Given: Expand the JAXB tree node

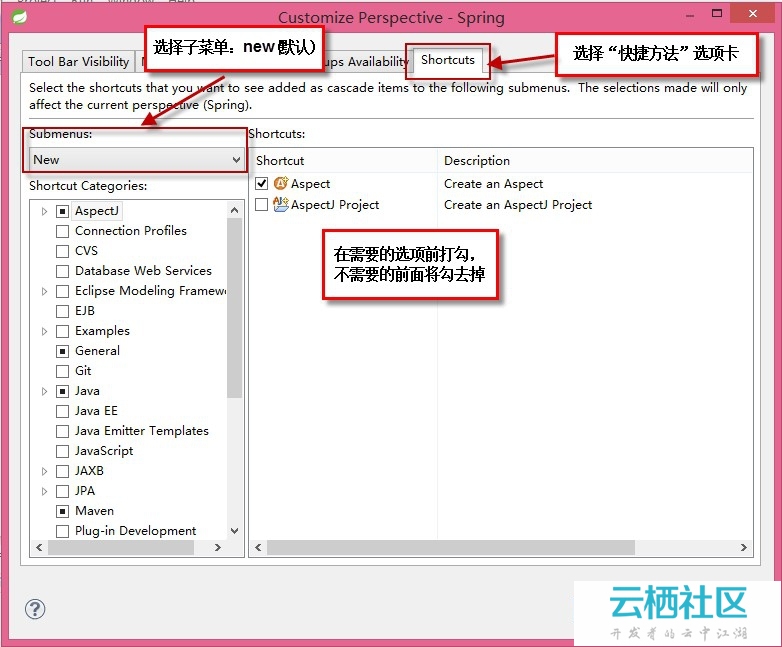Looking at the screenshot, I should [x=44, y=471].
